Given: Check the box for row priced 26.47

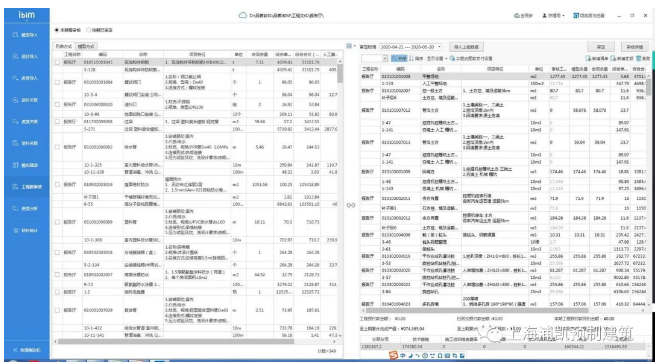Looking at the screenshot, I should pos(57,147).
